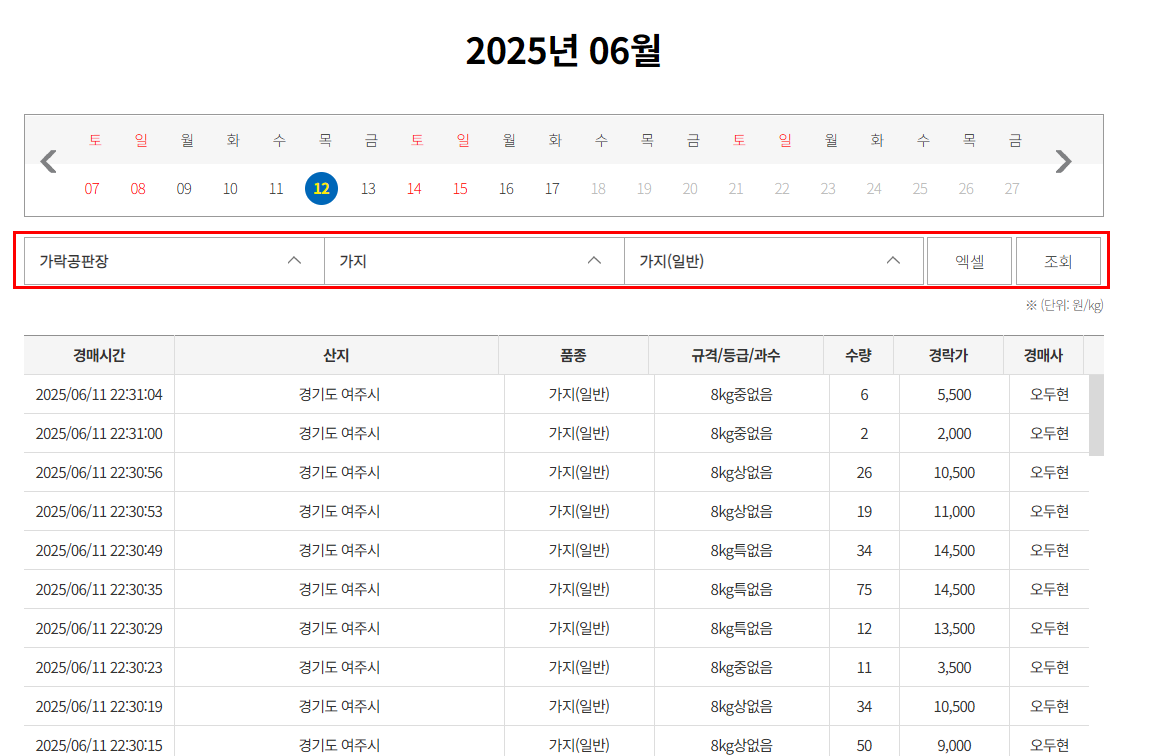
Task: Click the 품종 column header
Action: [x=574, y=355]
